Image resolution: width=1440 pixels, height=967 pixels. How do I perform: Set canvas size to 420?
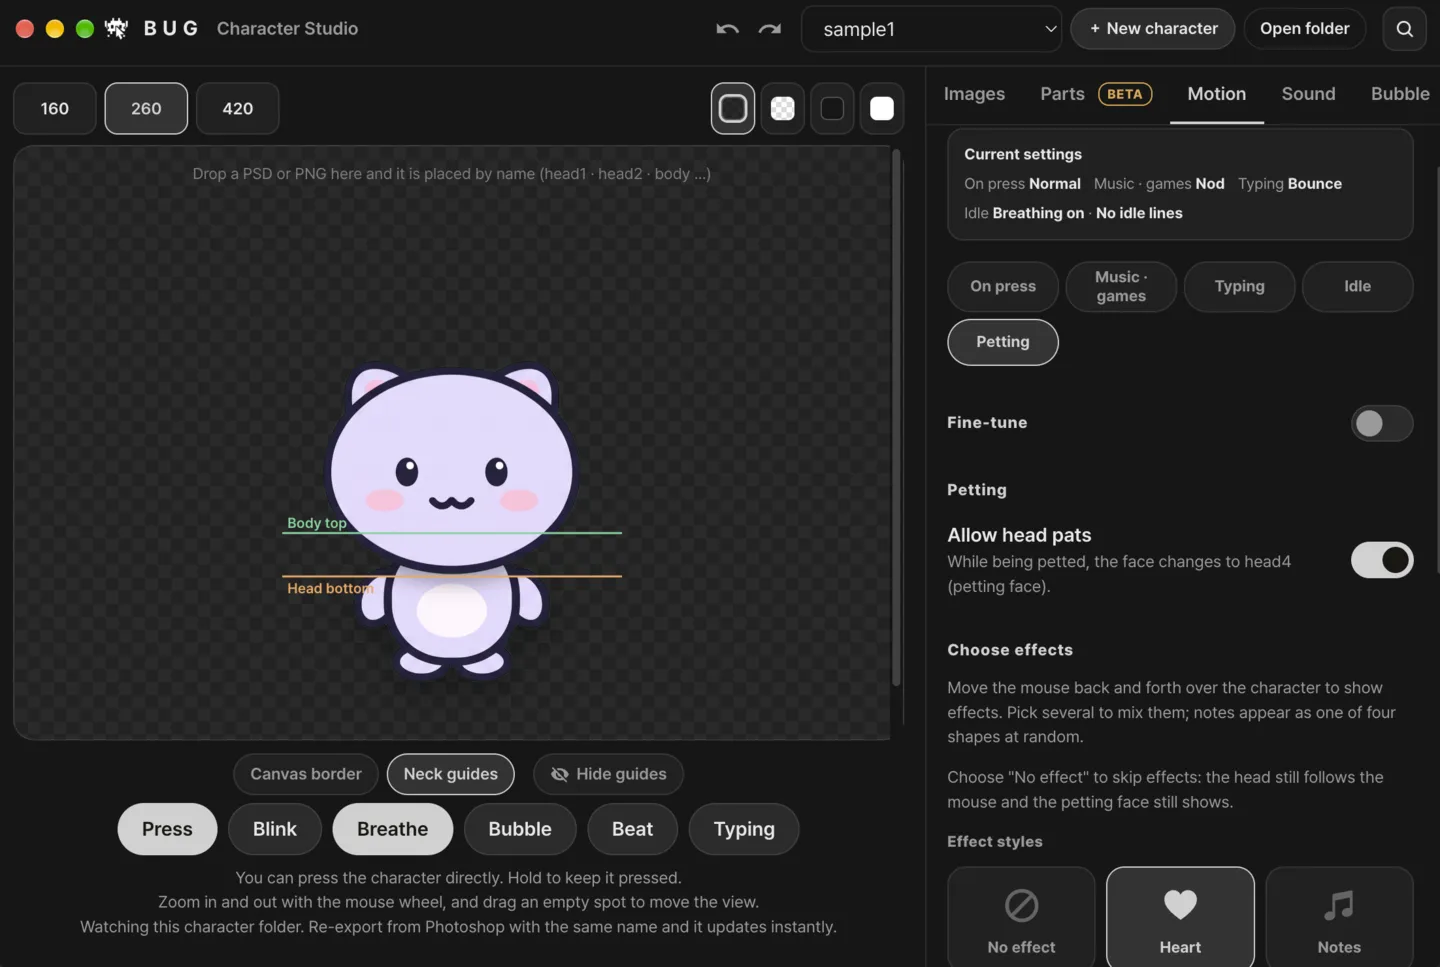point(238,108)
